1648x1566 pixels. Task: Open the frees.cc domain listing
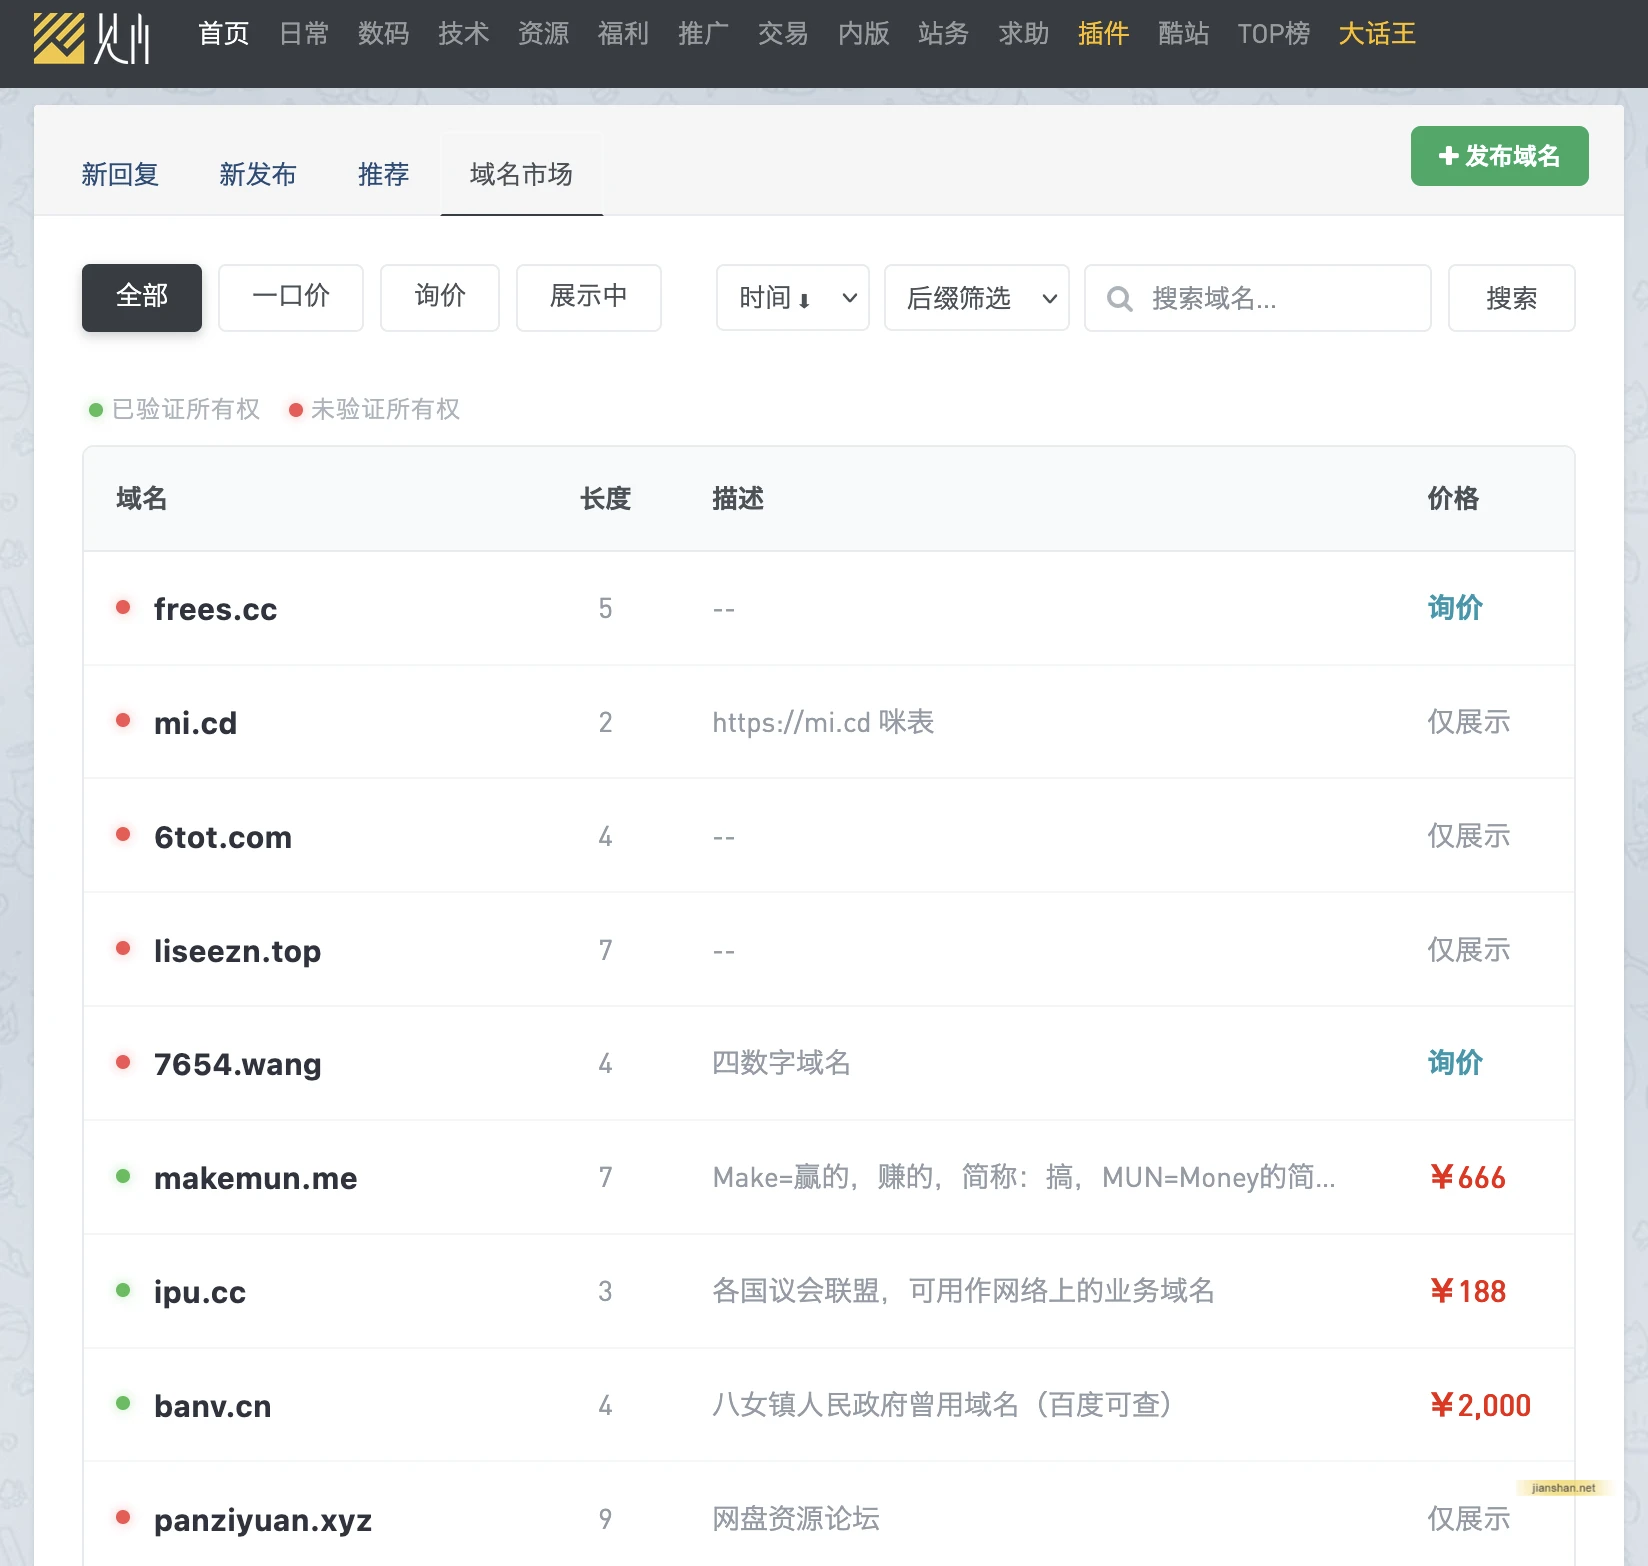216,609
